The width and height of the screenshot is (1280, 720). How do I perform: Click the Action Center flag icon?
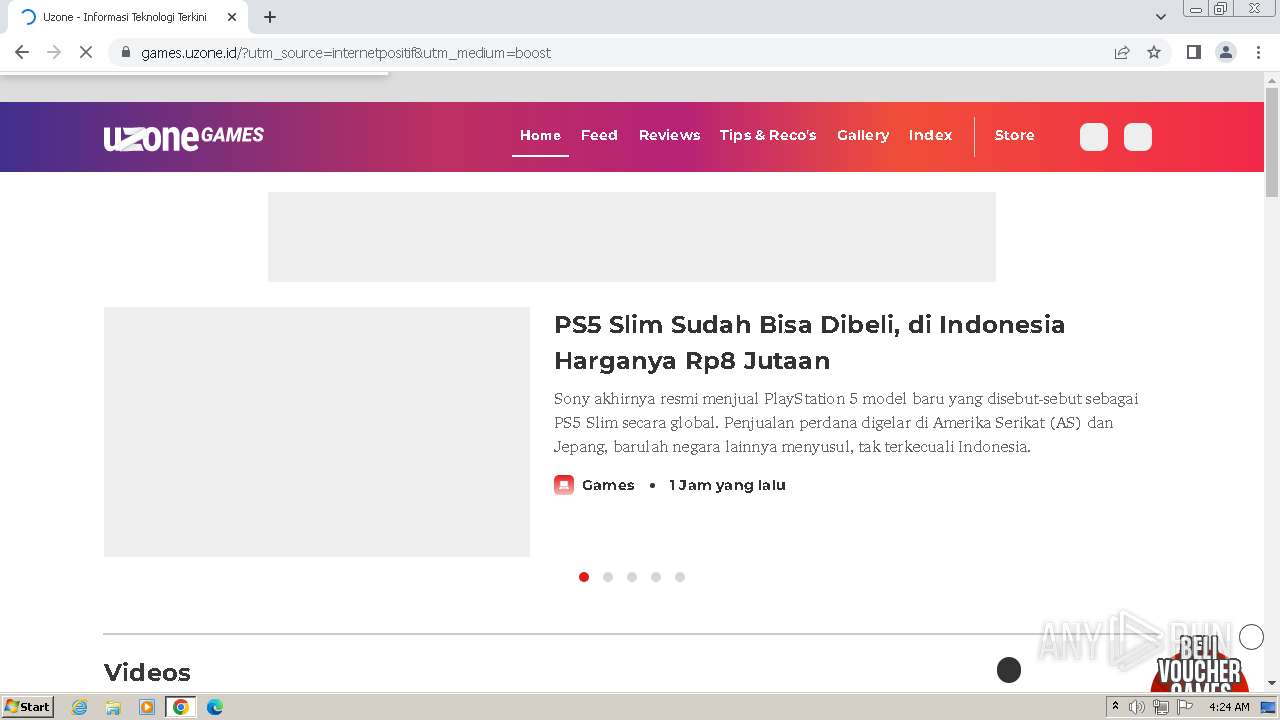(x=1185, y=707)
